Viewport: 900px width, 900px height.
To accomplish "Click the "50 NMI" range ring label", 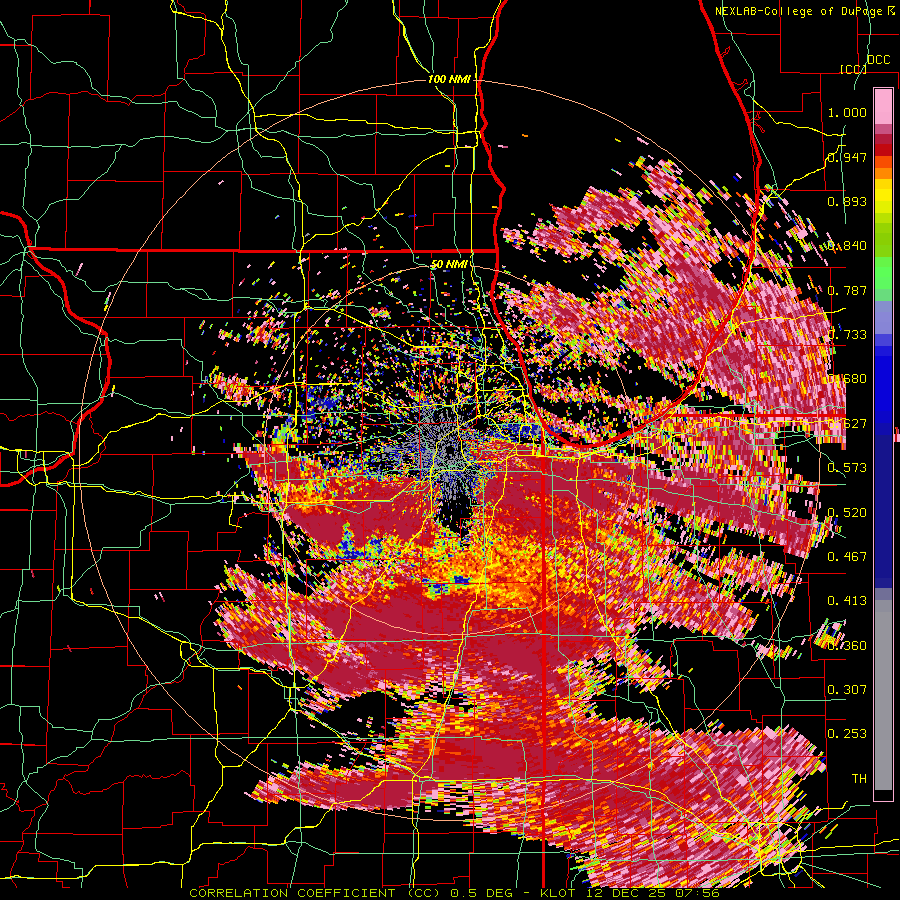I will 449,264.
